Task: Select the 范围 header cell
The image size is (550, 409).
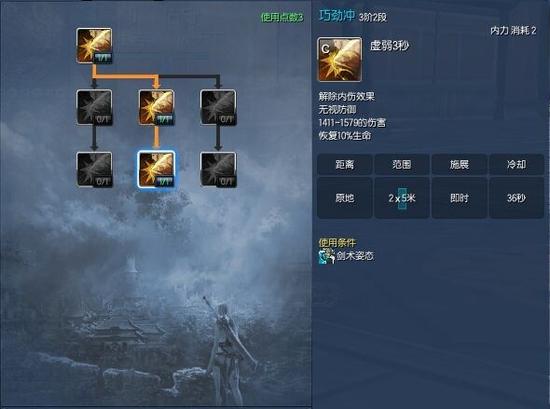Action: tap(402, 164)
